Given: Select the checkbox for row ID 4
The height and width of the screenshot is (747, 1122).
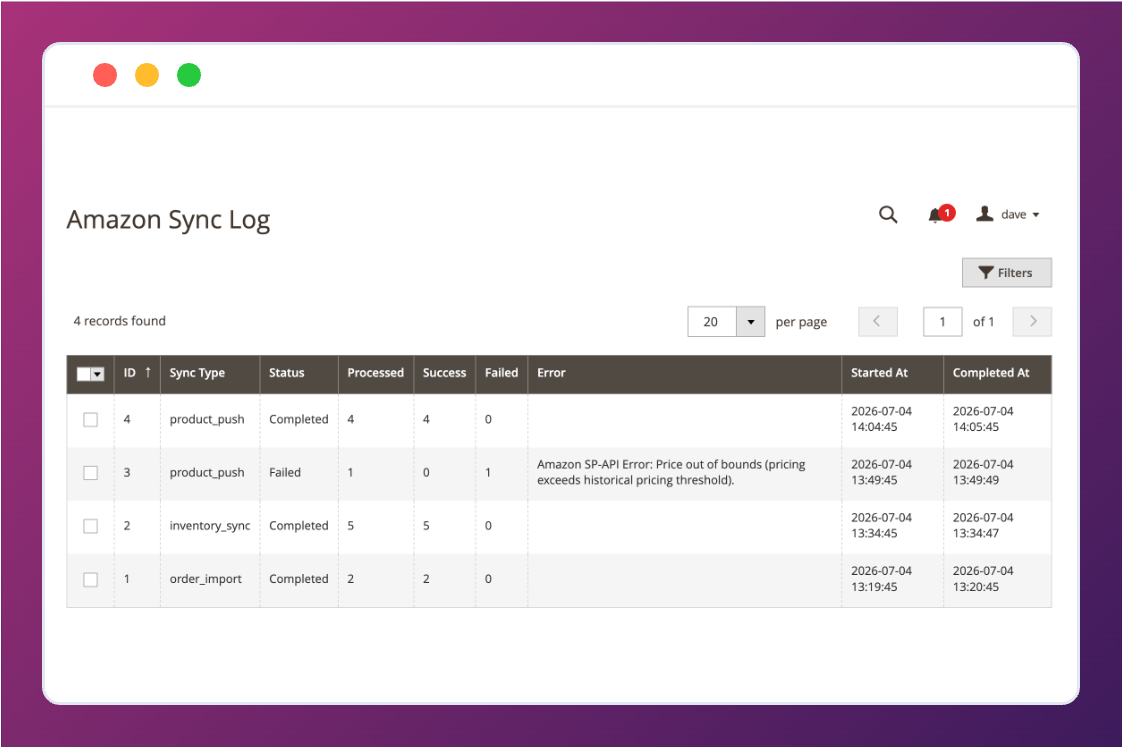Looking at the screenshot, I should (x=90, y=419).
